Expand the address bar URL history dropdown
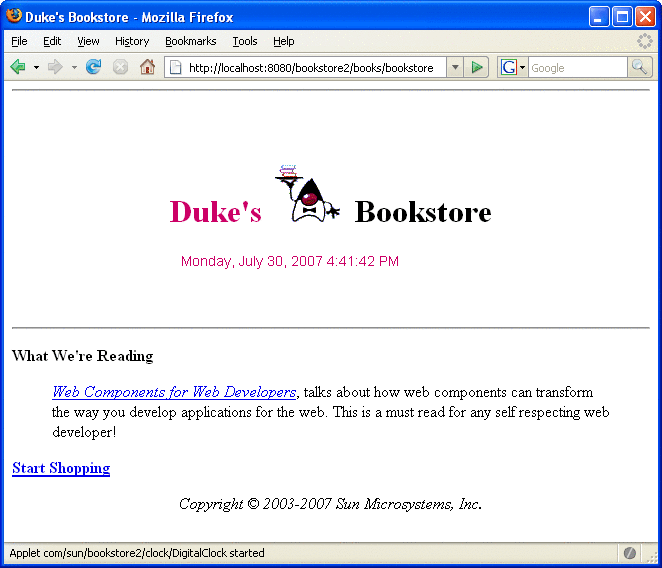This screenshot has height=568, width=662. [455, 67]
